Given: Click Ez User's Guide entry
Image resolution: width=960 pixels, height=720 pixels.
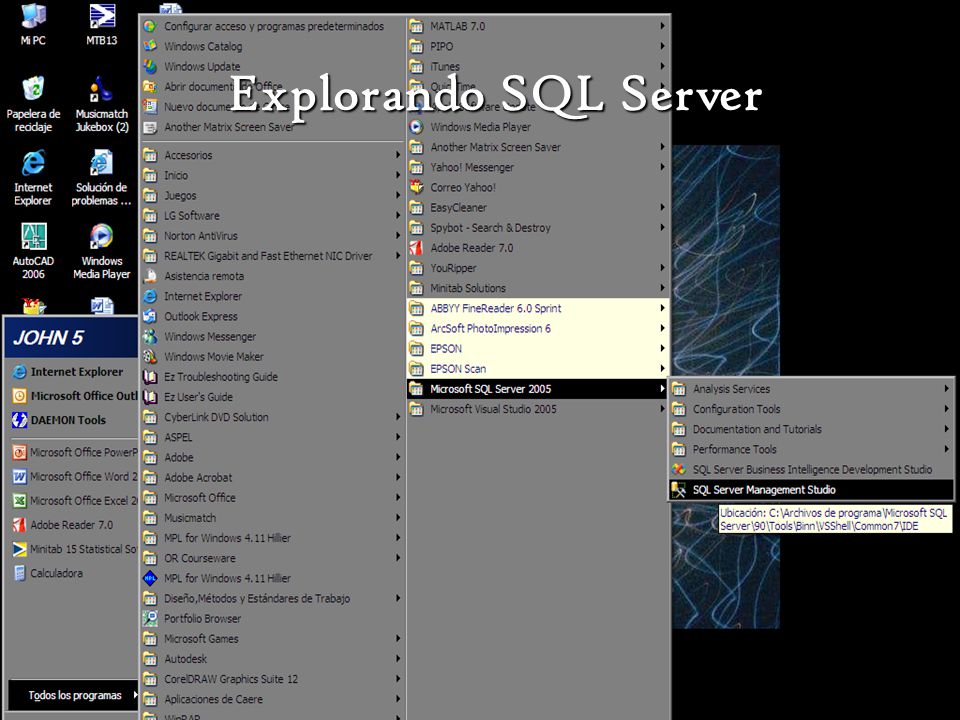Looking at the screenshot, I should click(x=272, y=397).
